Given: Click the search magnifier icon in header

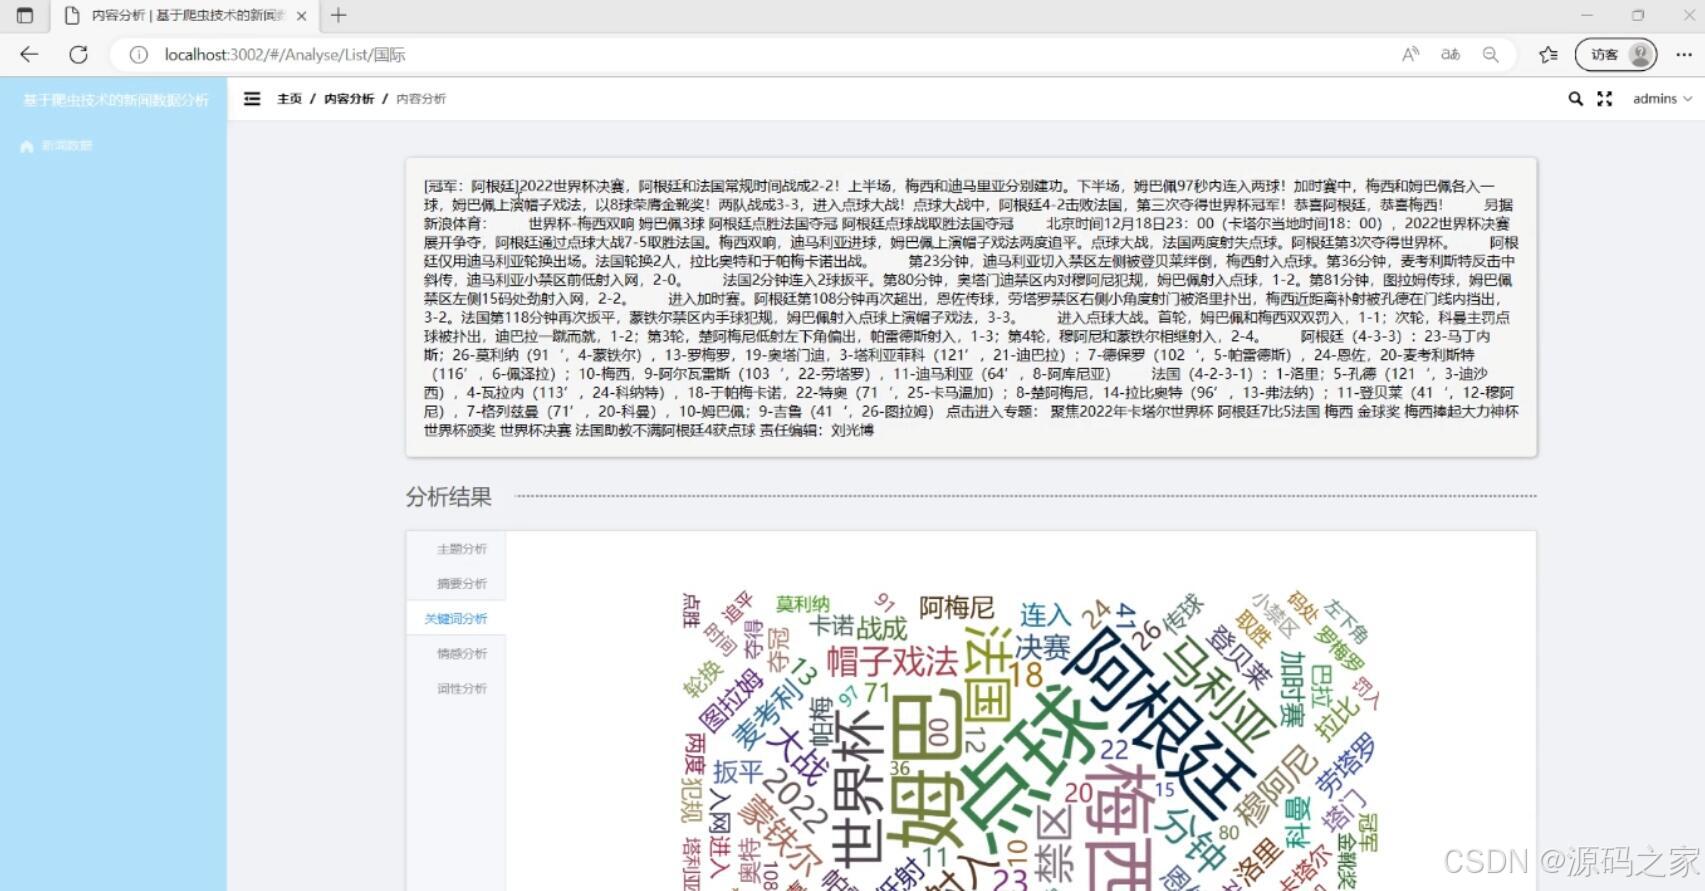Looking at the screenshot, I should click(1575, 99).
